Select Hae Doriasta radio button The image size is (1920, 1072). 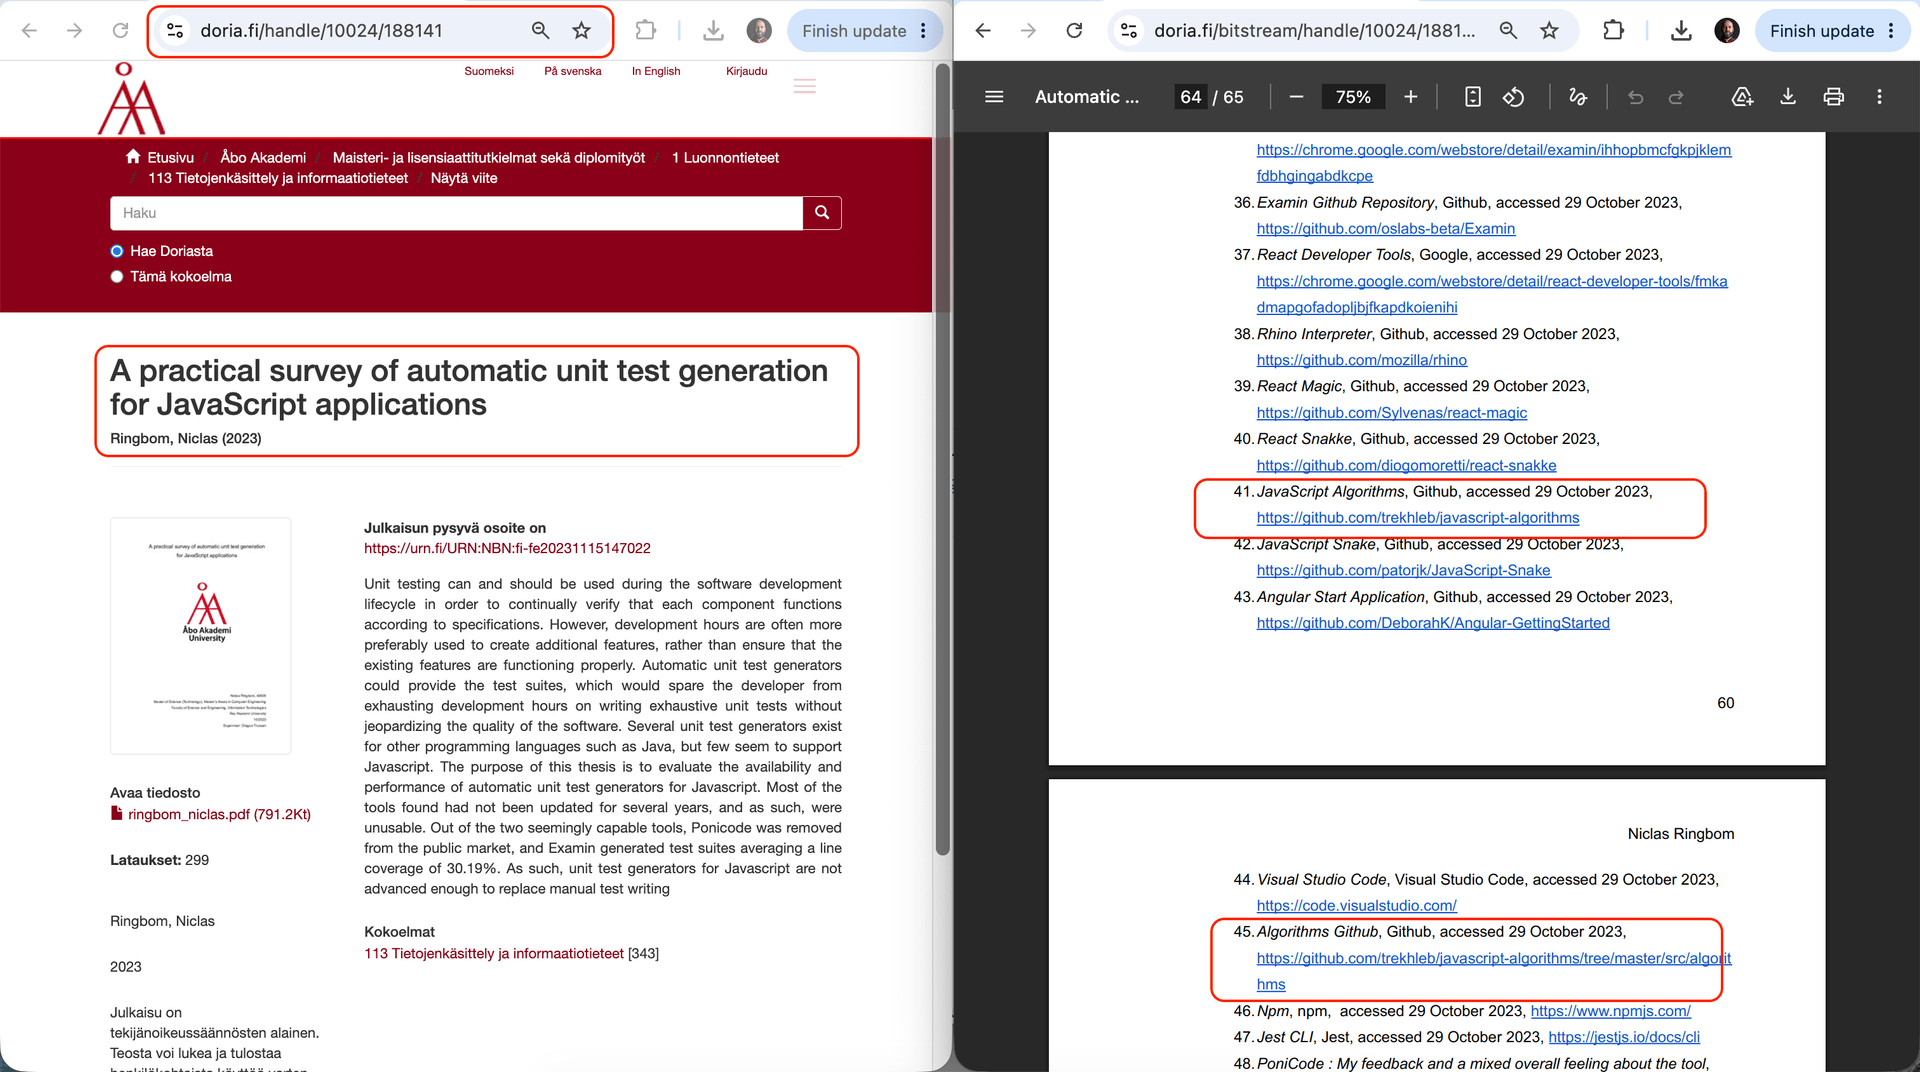(x=117, y=251)
